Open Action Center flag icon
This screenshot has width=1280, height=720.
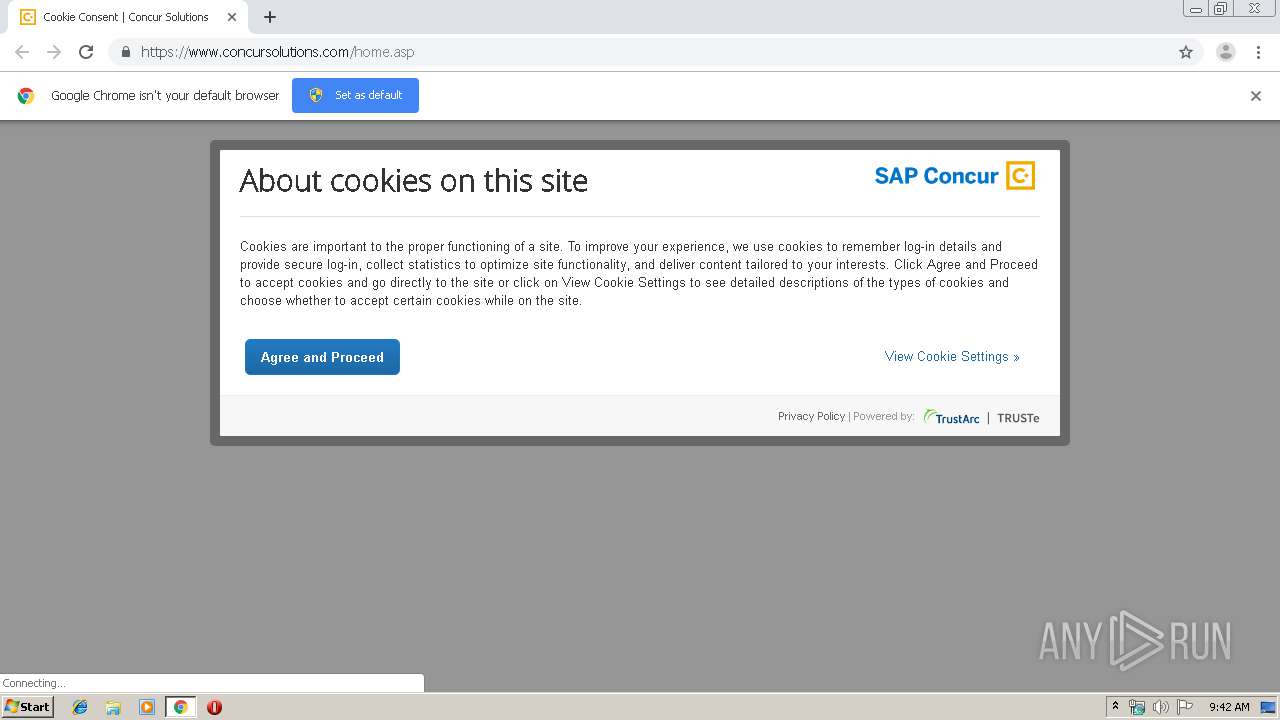coord(1185,707)
